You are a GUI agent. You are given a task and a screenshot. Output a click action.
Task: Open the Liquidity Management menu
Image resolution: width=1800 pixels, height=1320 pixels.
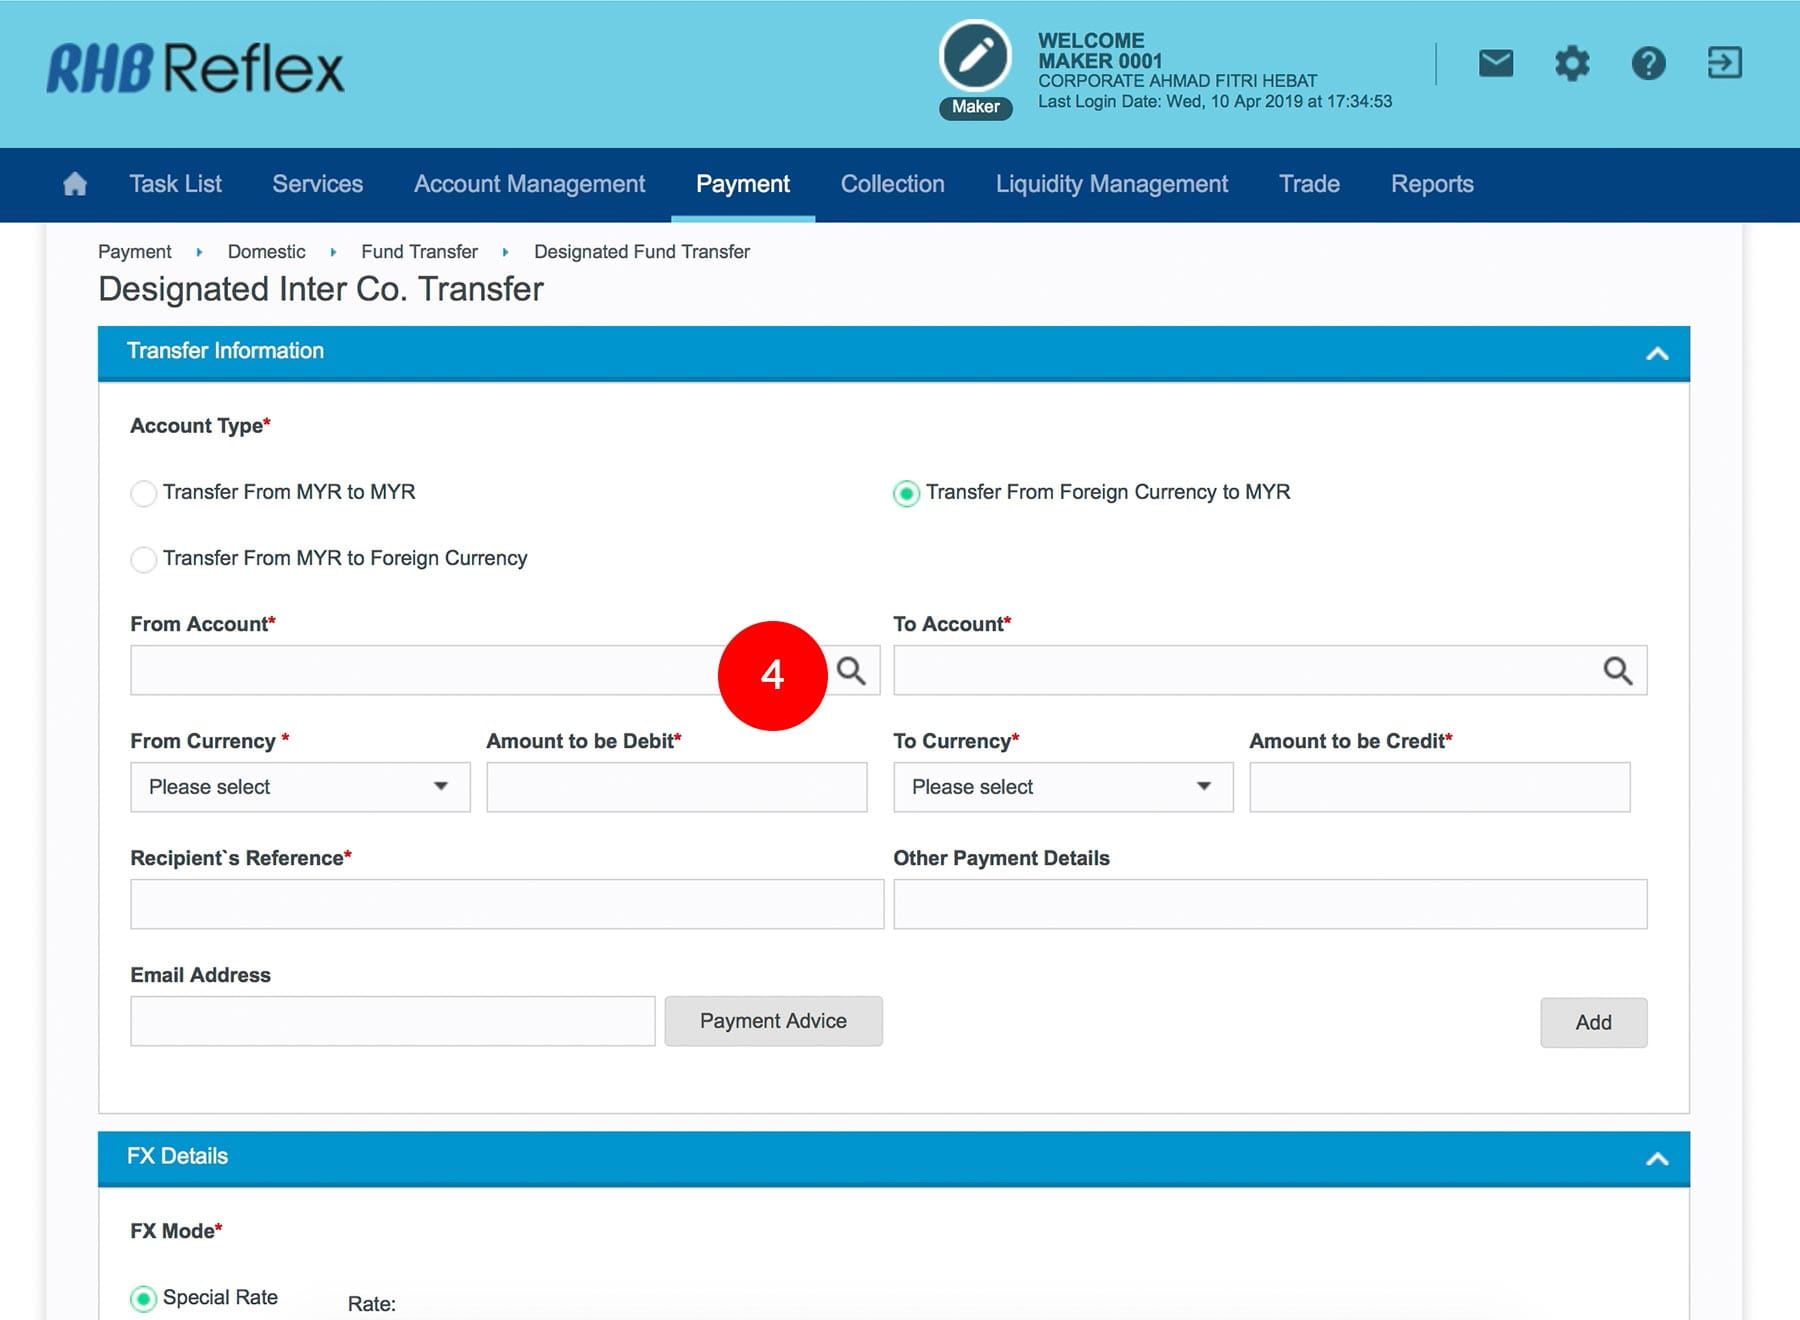tap(1111, 184)
